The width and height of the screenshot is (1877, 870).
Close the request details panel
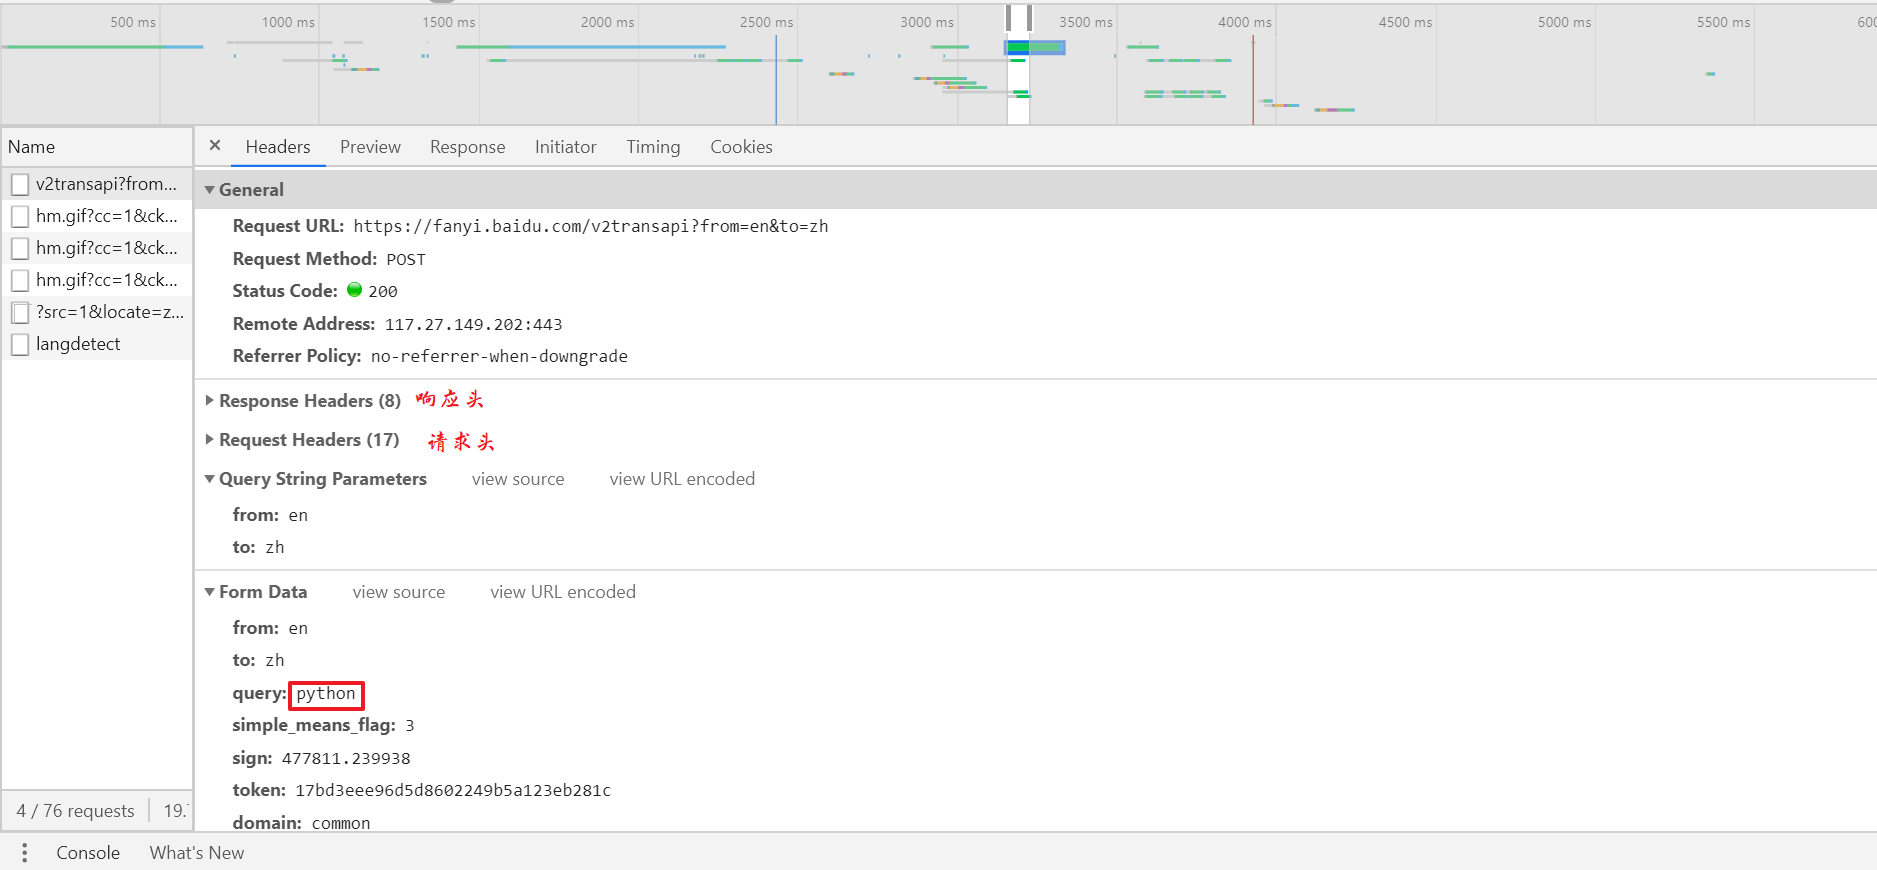coord(214,146)
